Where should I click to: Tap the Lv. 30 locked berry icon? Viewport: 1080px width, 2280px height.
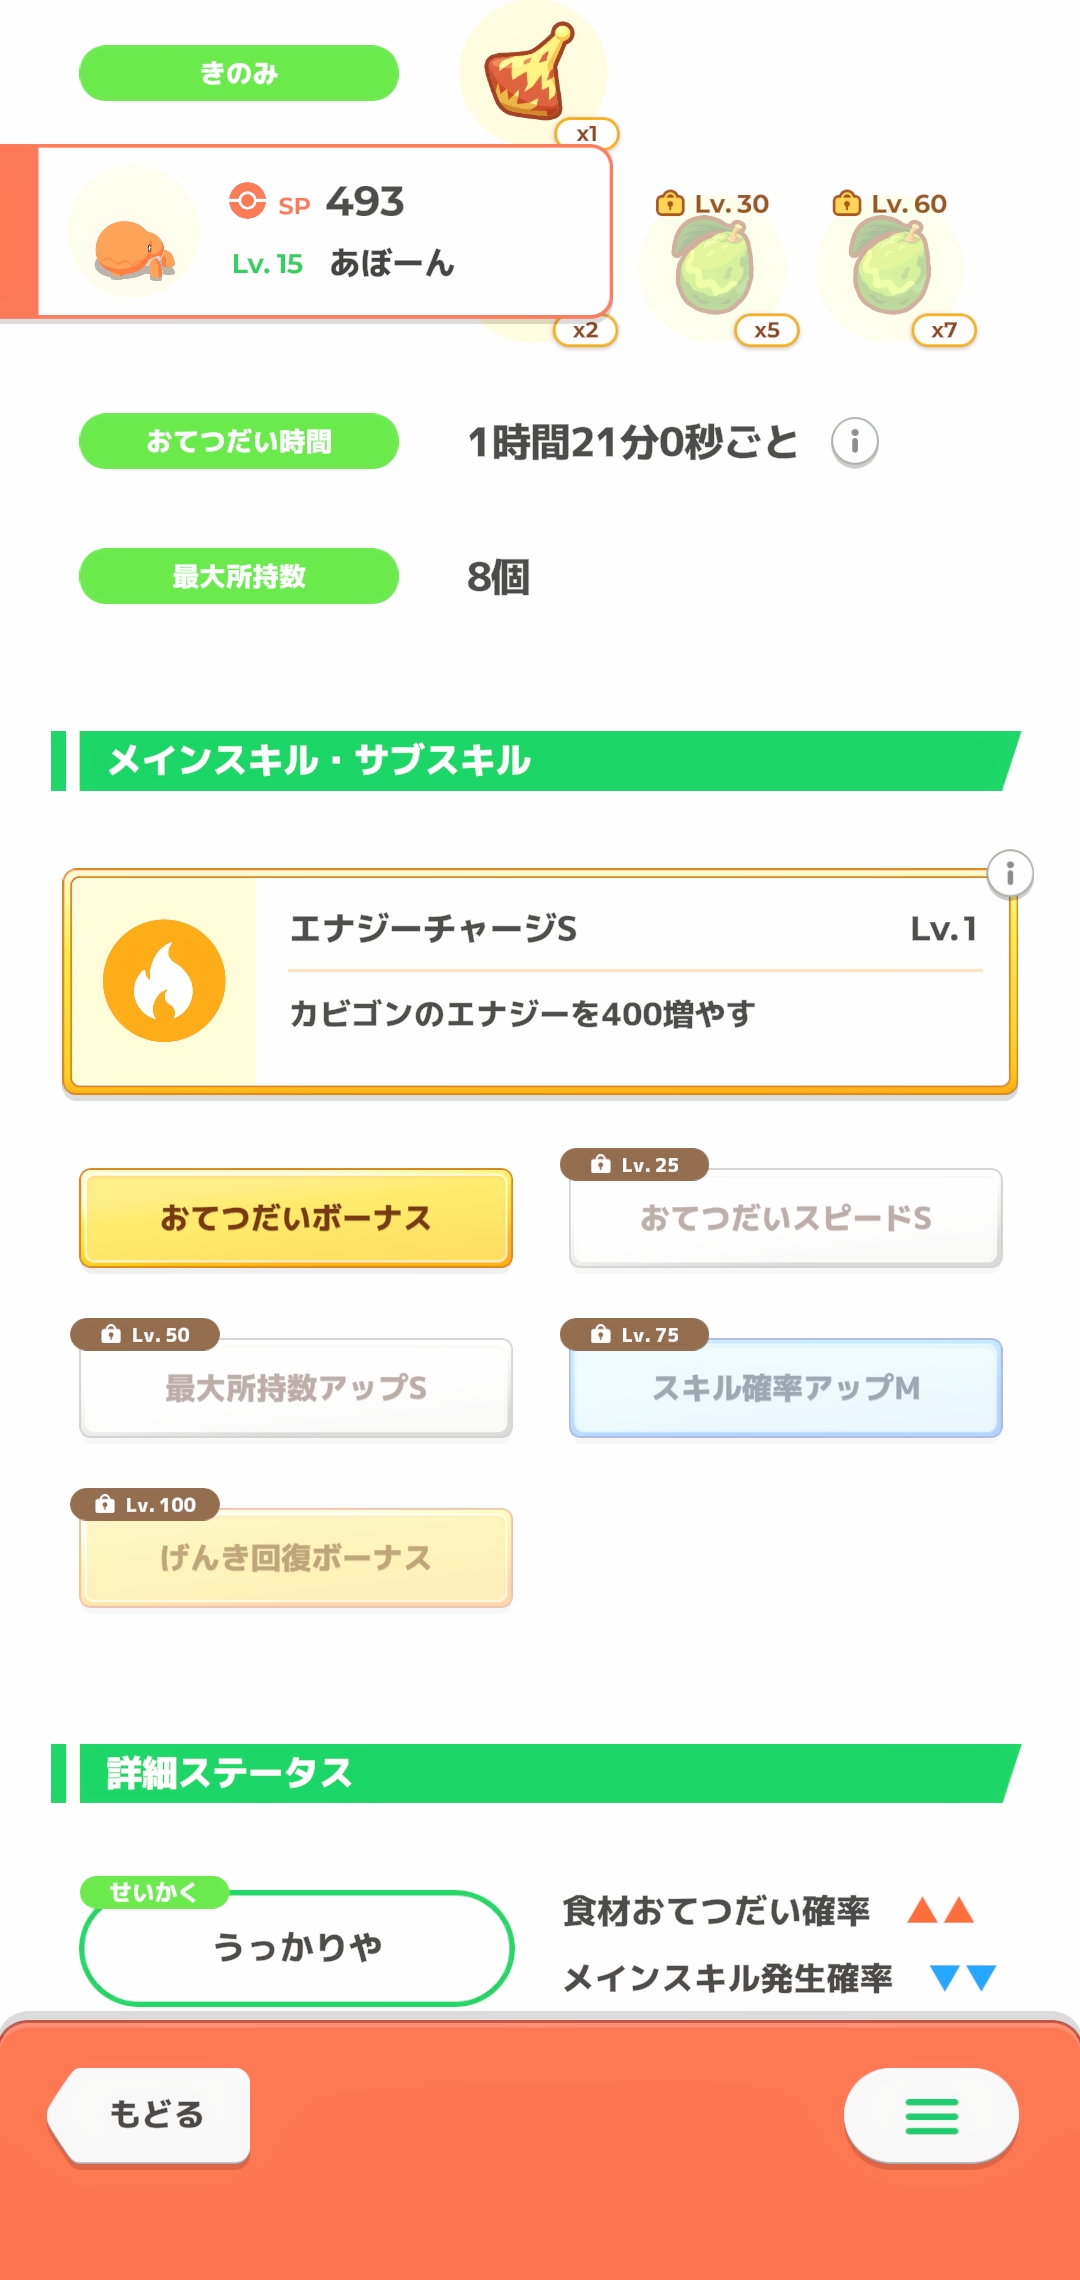(712, 268)
